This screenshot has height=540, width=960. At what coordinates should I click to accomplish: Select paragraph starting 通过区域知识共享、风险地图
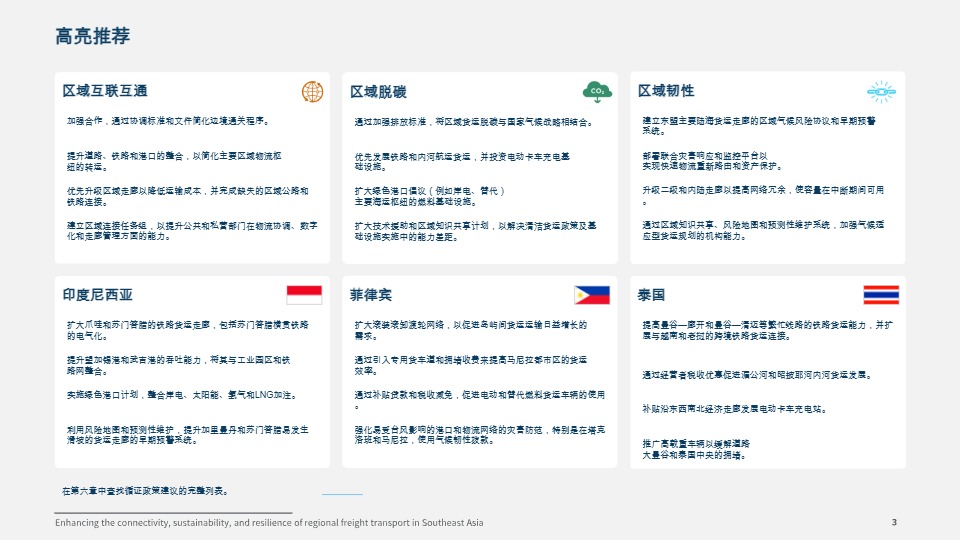click(763, 231)
